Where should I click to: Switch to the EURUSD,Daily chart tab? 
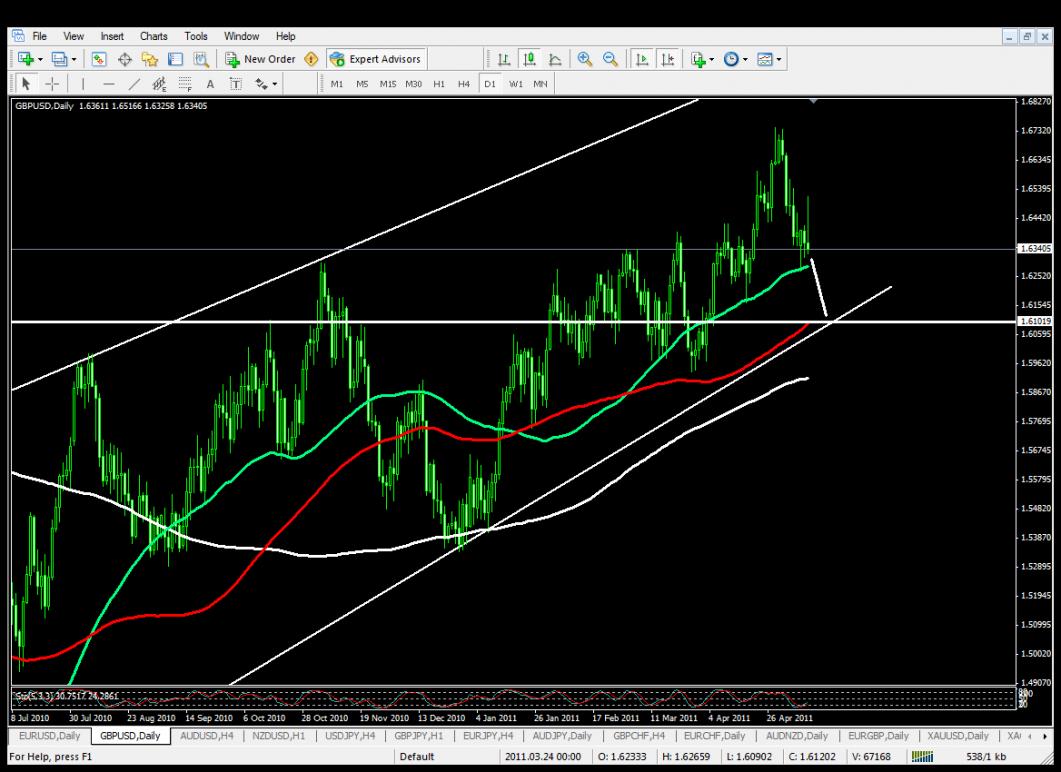[x=45, y=736]
